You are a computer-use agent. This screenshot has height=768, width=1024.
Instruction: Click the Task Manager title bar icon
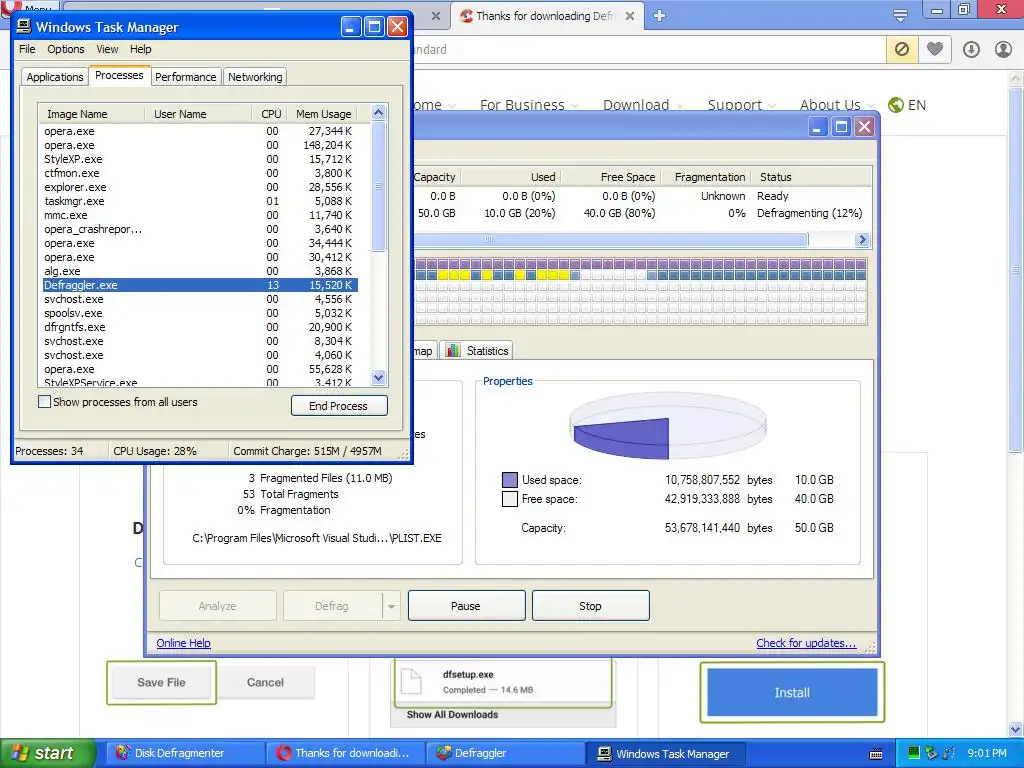point(24,26)
